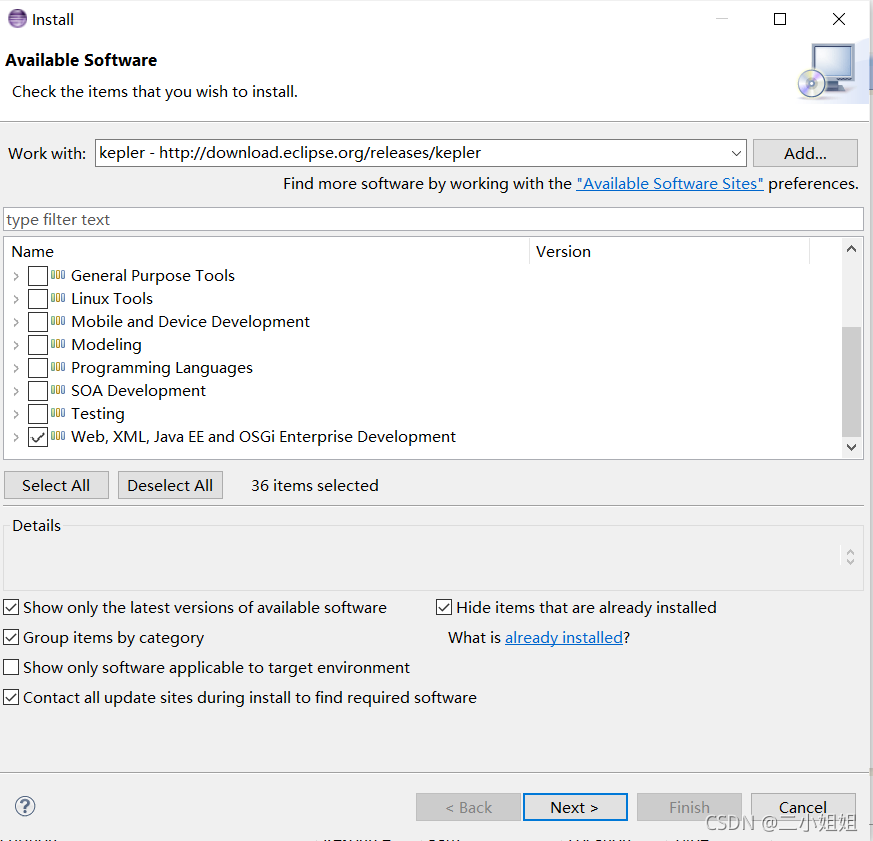Expand the Mobile and Device Development node

click(x=16, y=322)
